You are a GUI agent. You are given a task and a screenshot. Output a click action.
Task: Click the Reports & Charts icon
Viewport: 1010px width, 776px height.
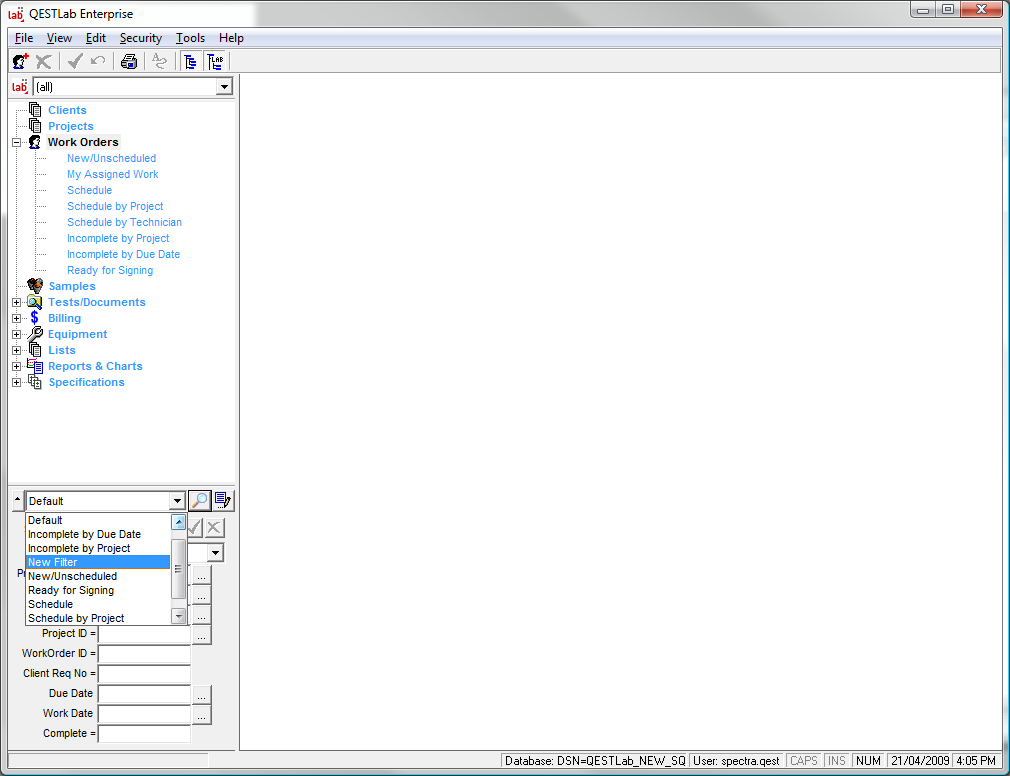tap(35, 366)
